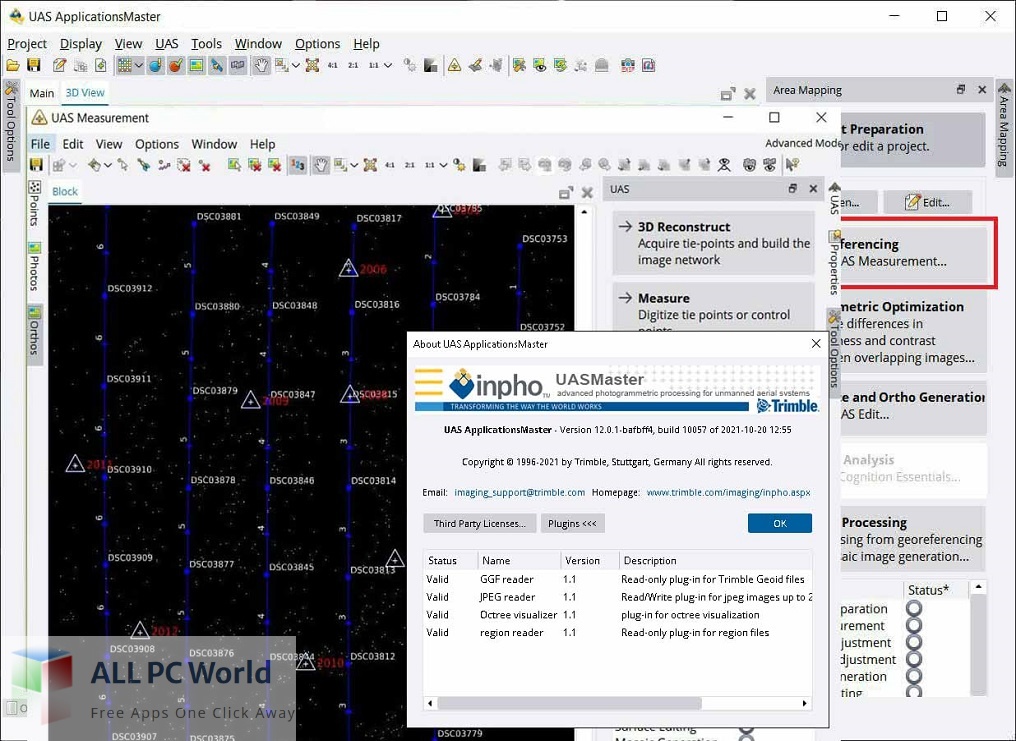This screenshot has height=741, width=1016.
Task: Select the Octree visualizer plugin row
Action: click(618, 615)
